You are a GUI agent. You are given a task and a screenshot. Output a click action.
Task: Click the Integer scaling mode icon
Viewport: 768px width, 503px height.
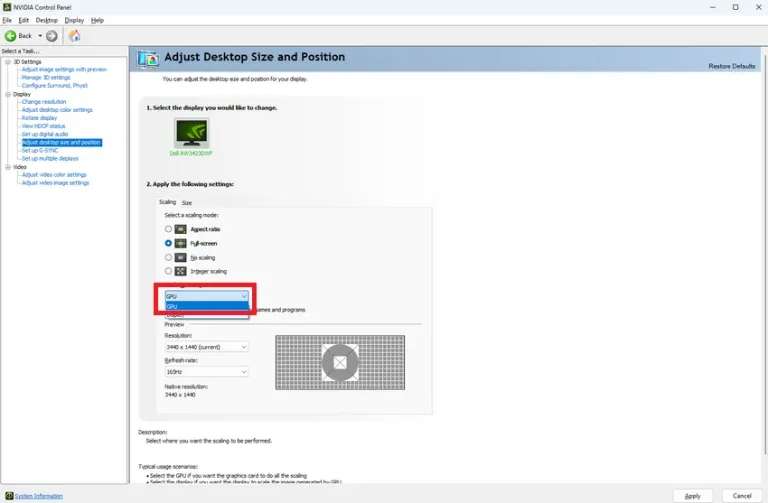180,271
